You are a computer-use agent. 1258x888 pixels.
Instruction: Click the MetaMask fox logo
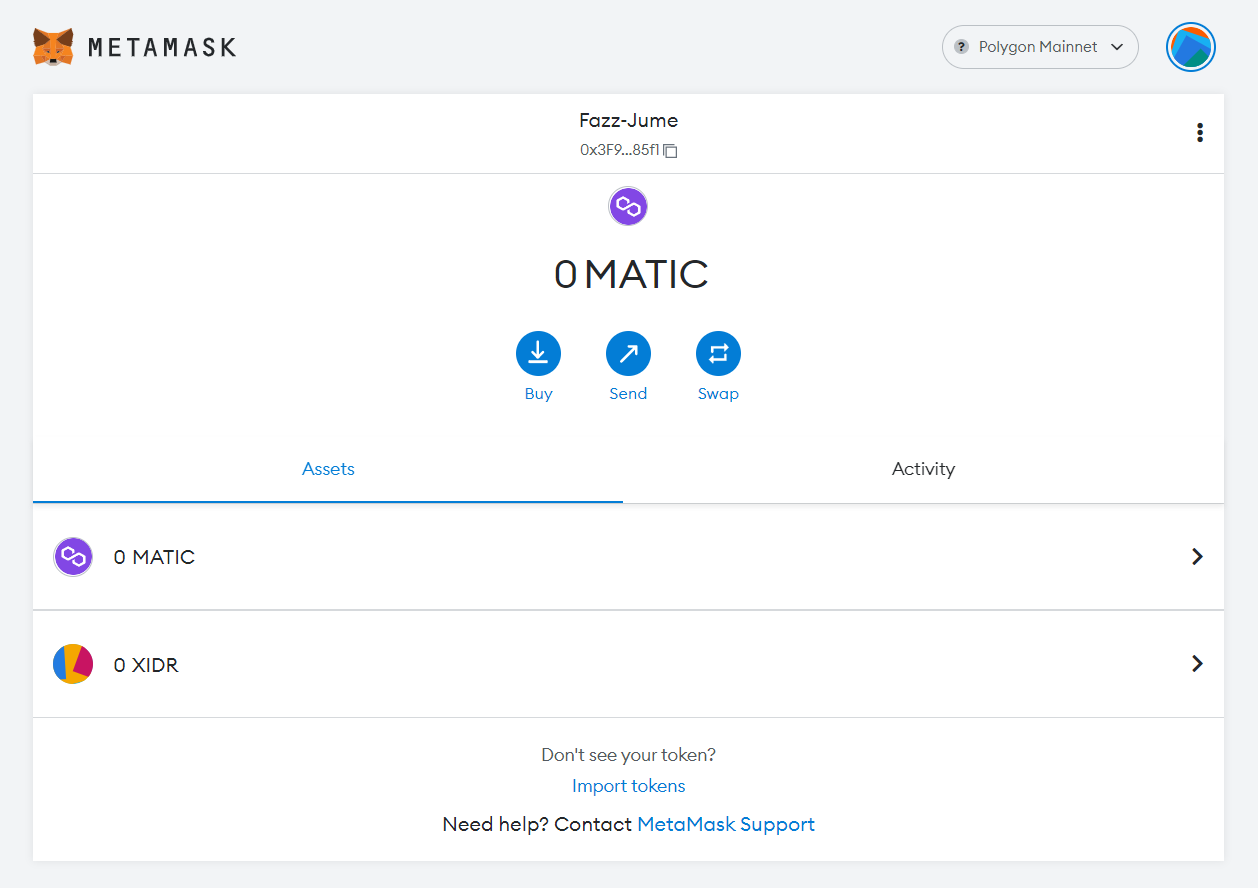coord(53,47)
